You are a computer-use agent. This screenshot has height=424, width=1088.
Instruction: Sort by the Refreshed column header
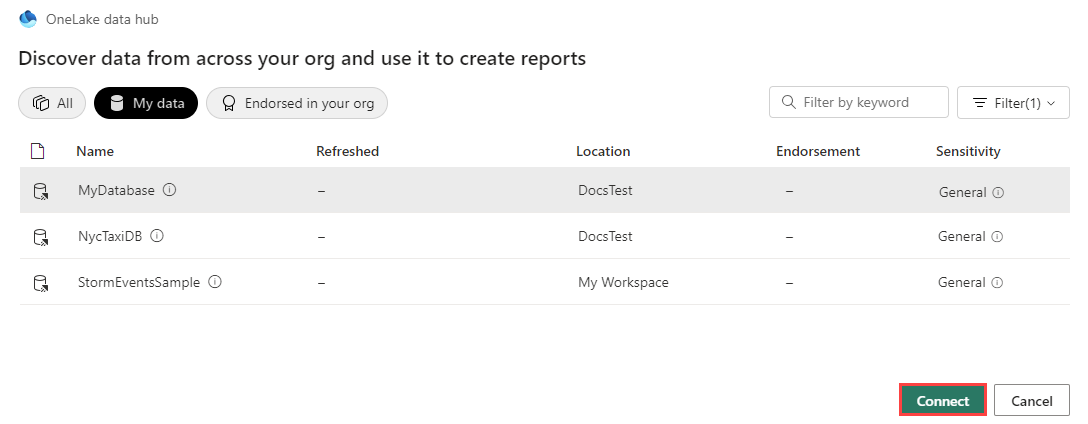(x=347, y=152)
